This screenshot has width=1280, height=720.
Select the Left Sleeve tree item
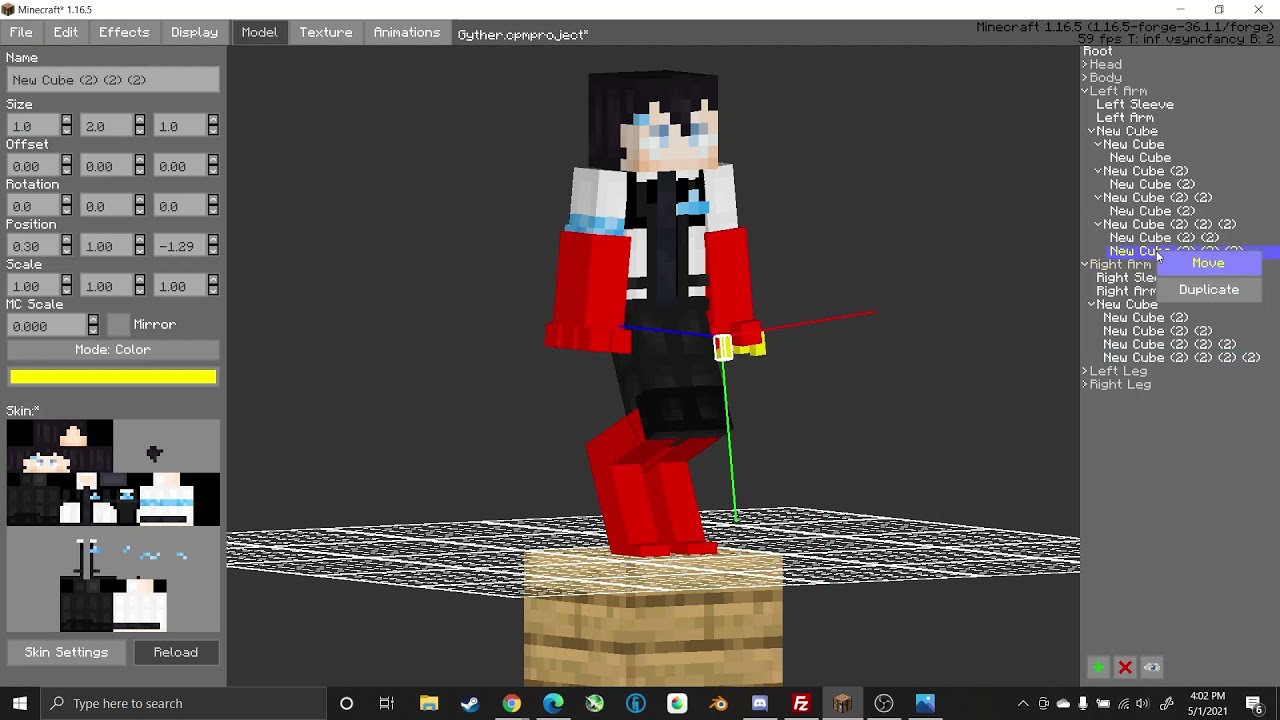(1135, 105)
